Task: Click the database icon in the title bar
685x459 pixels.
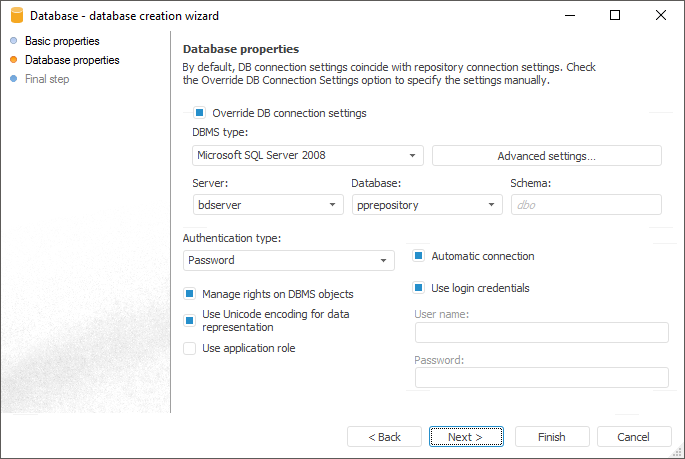Action: pos(17,16)
